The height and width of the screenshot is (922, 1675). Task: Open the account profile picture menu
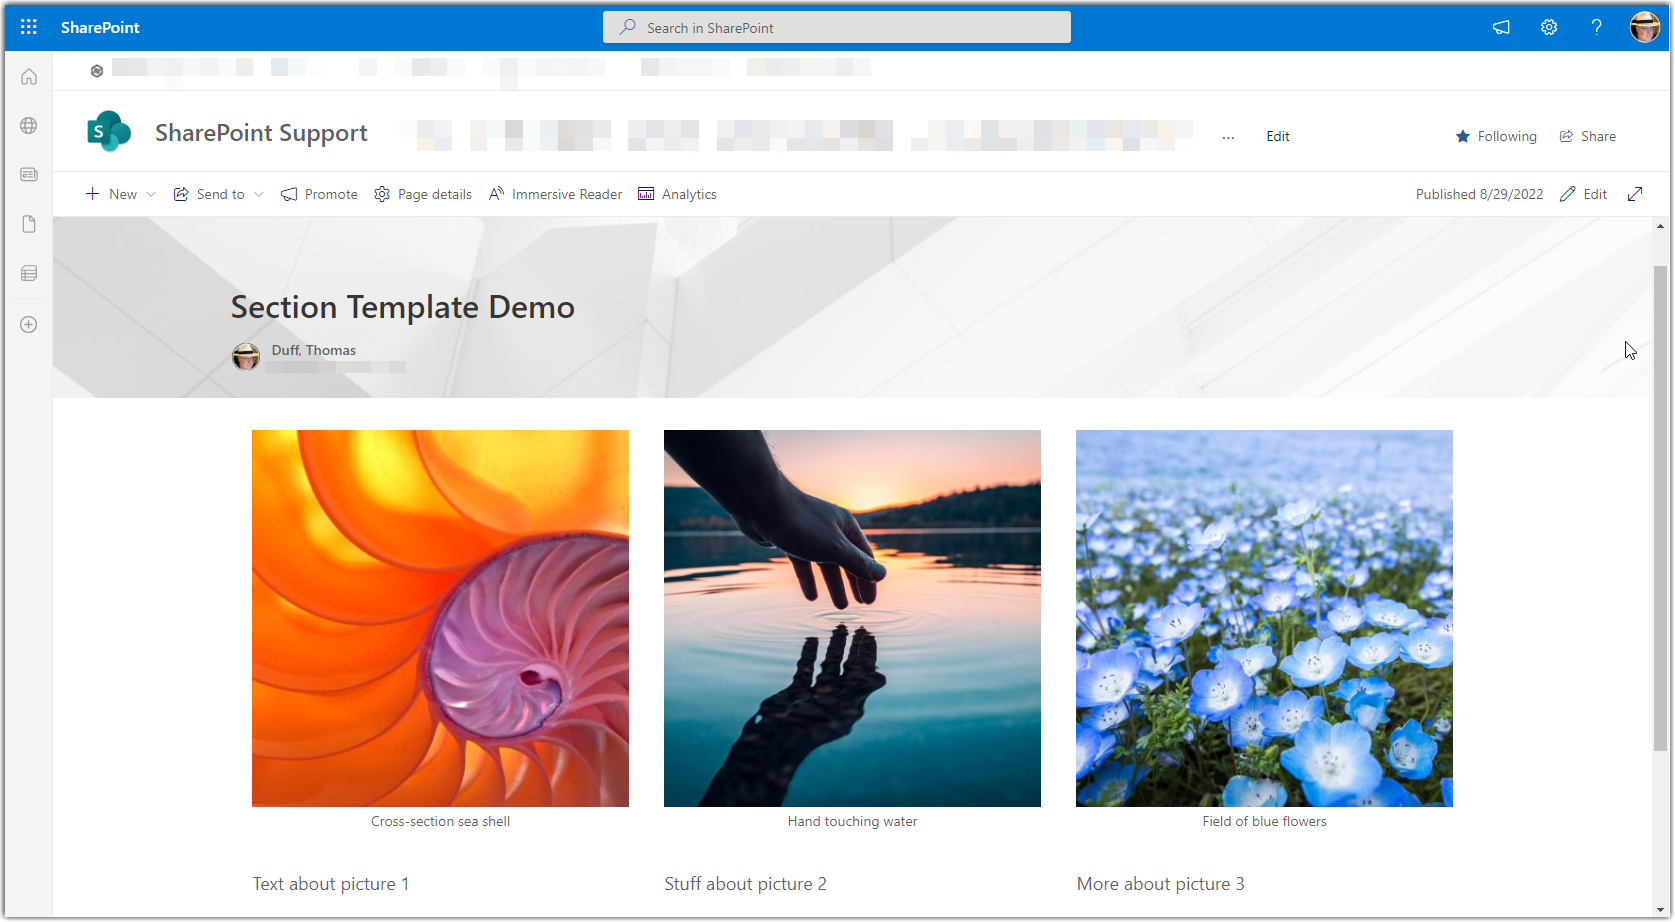point(1644,27)
